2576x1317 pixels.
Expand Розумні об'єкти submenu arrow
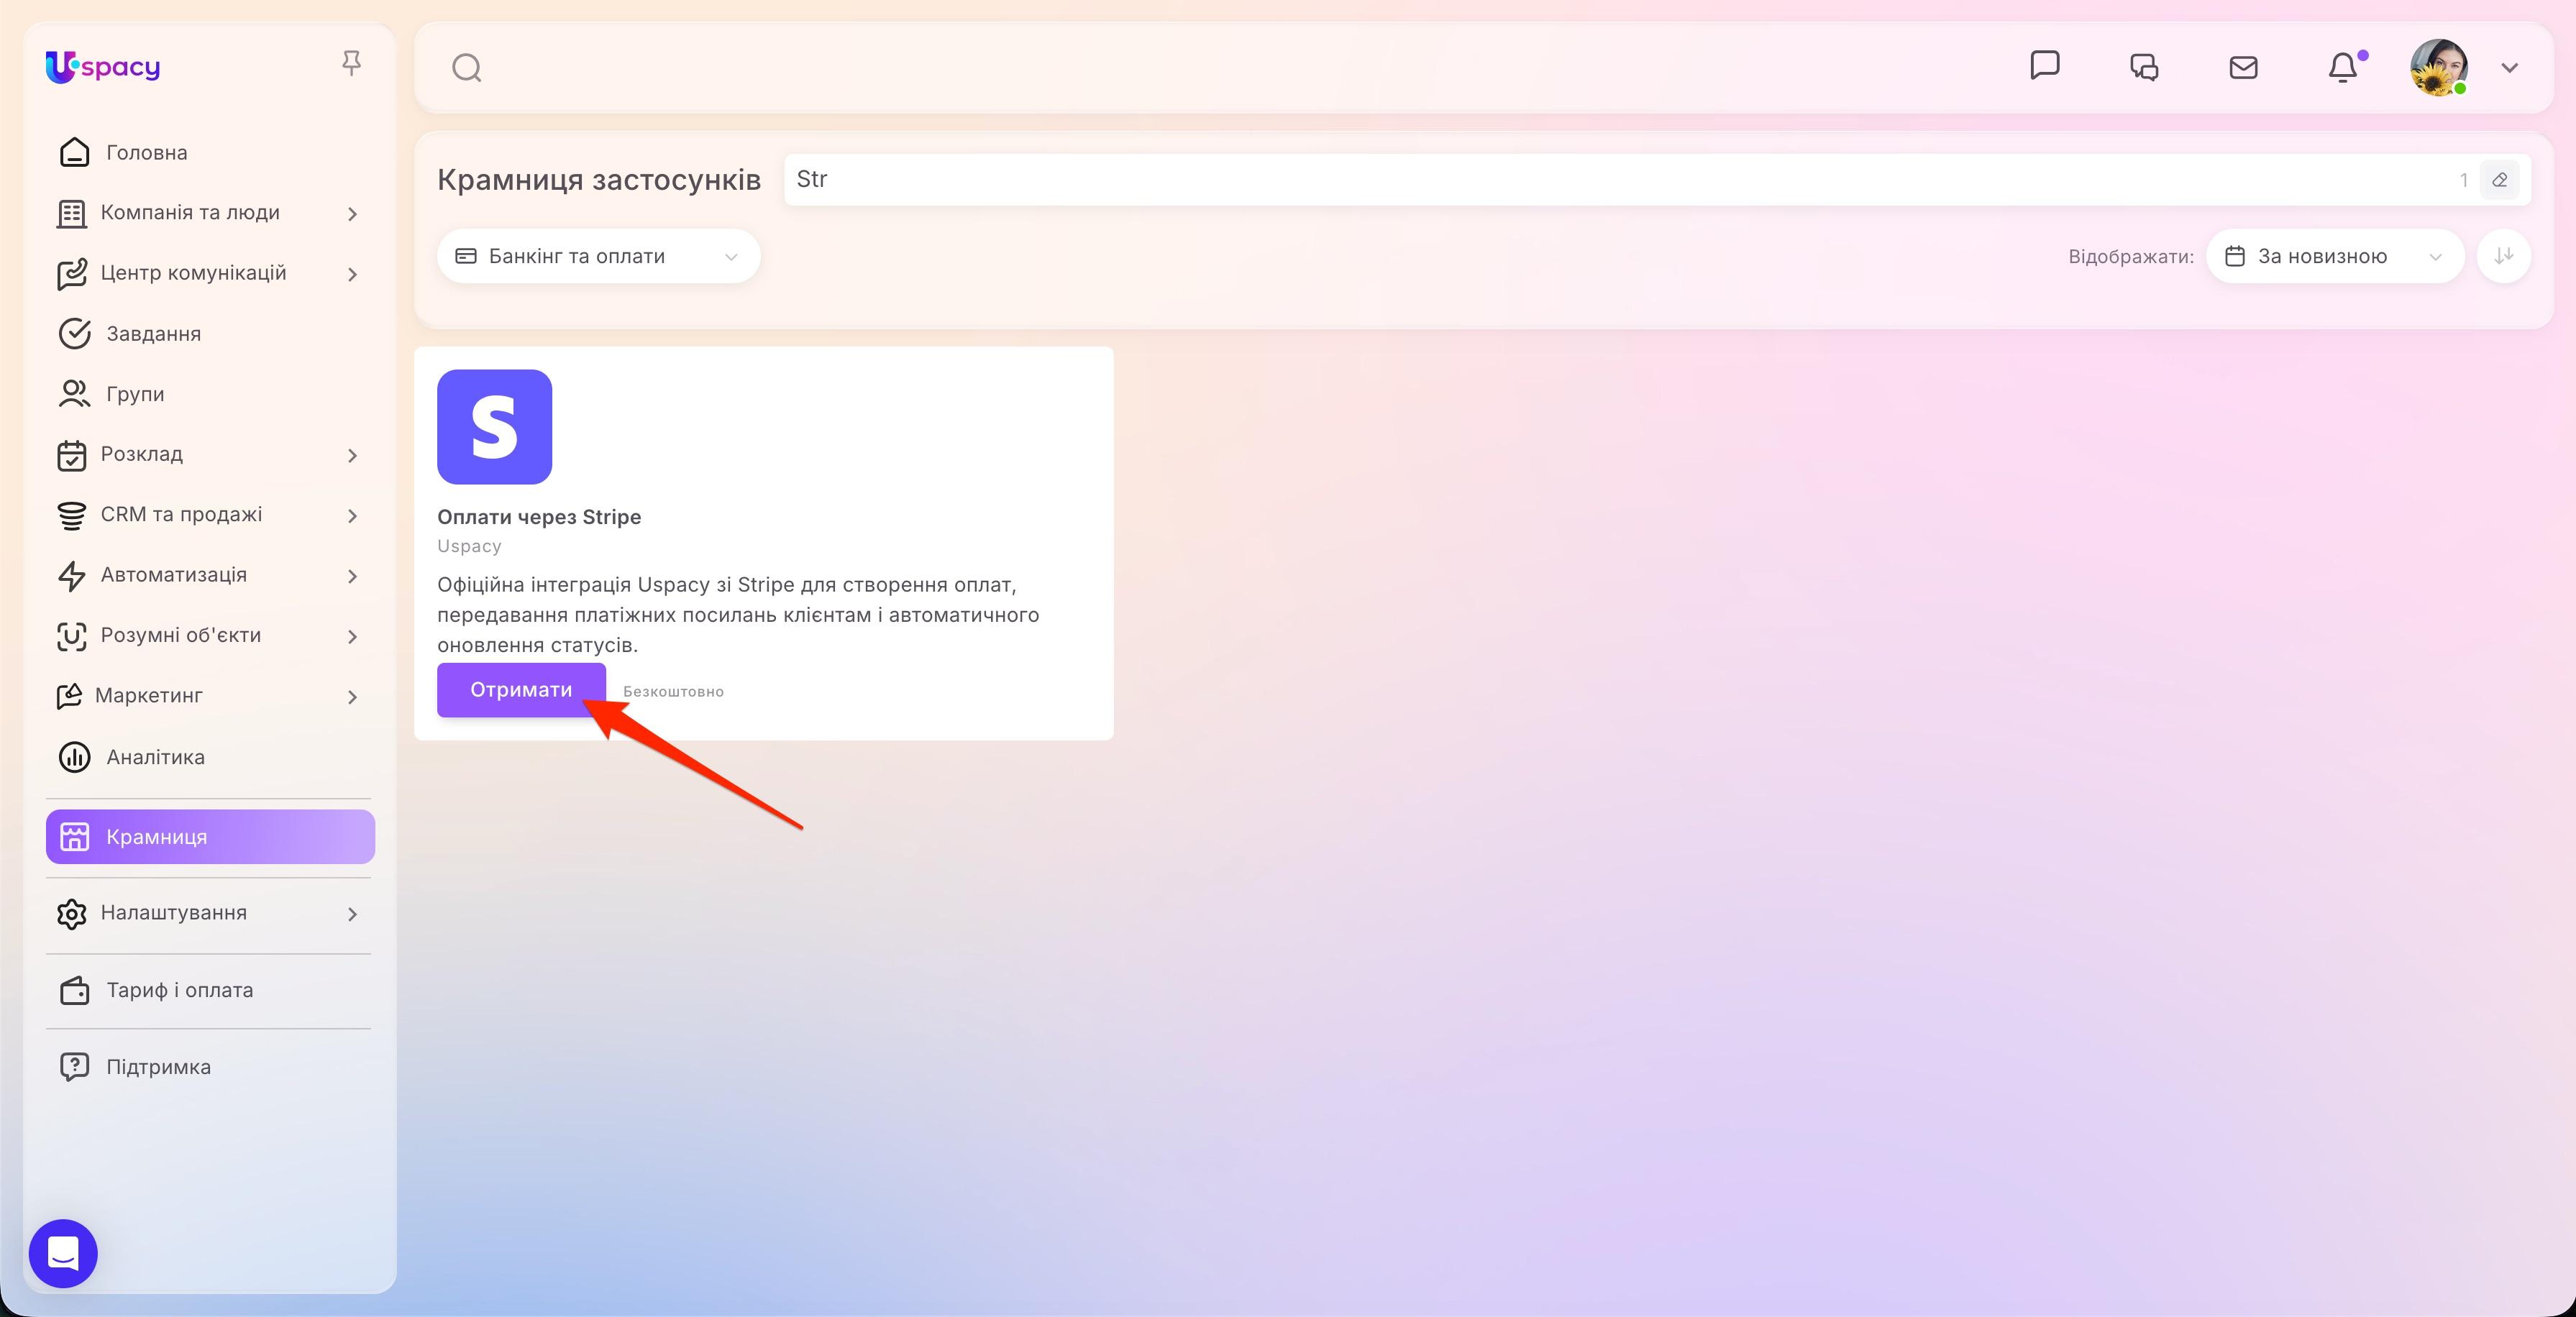352,637
